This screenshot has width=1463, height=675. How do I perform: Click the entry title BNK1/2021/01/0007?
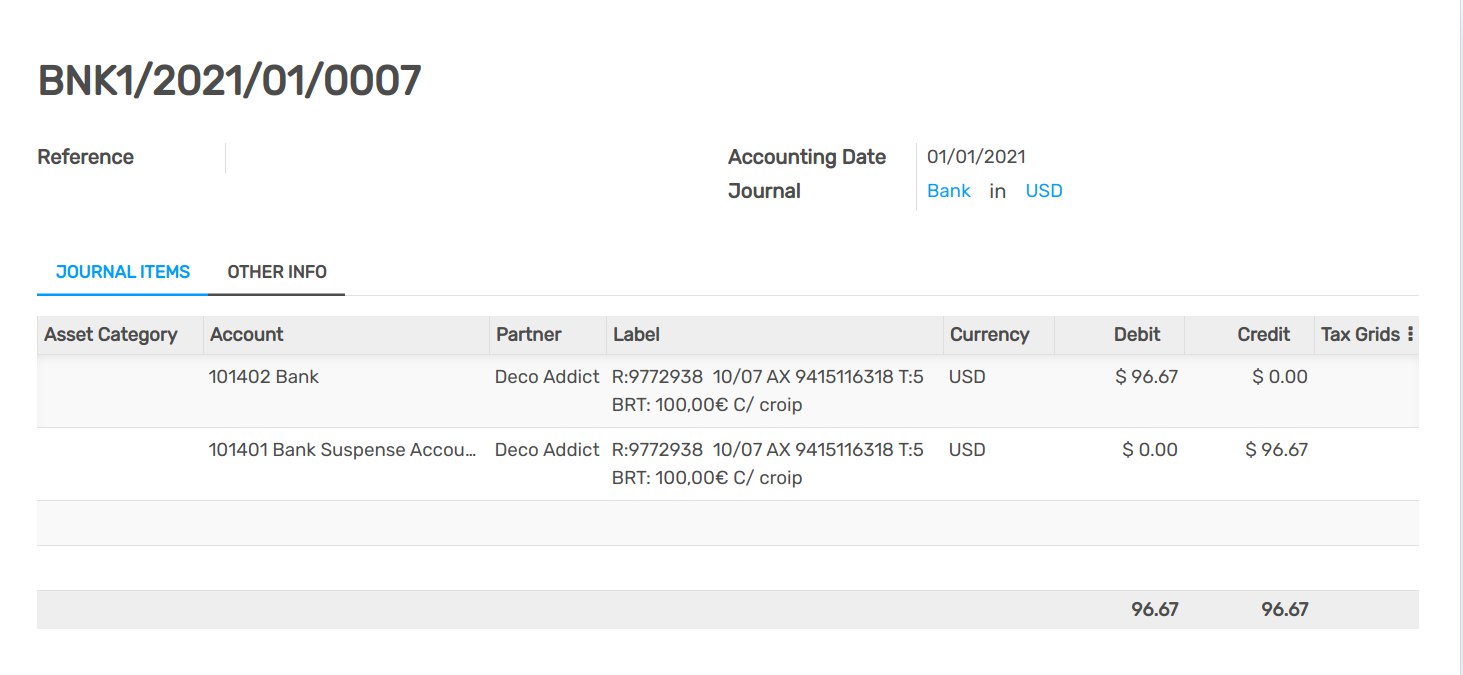tap(228, 80)
